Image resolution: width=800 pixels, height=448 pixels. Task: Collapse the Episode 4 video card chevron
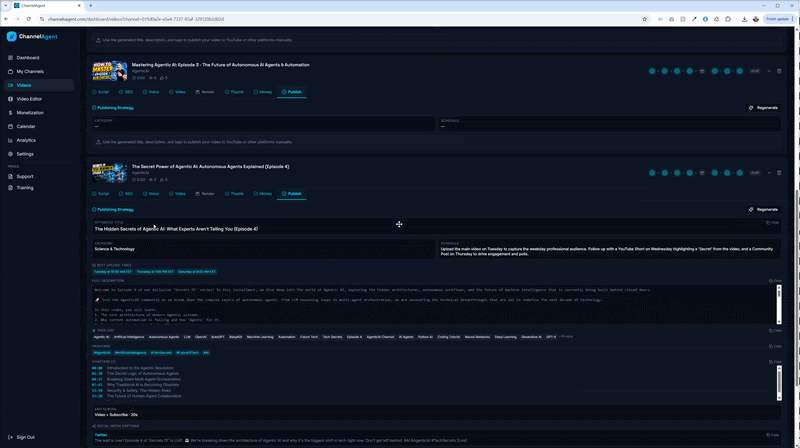[769, 172]
